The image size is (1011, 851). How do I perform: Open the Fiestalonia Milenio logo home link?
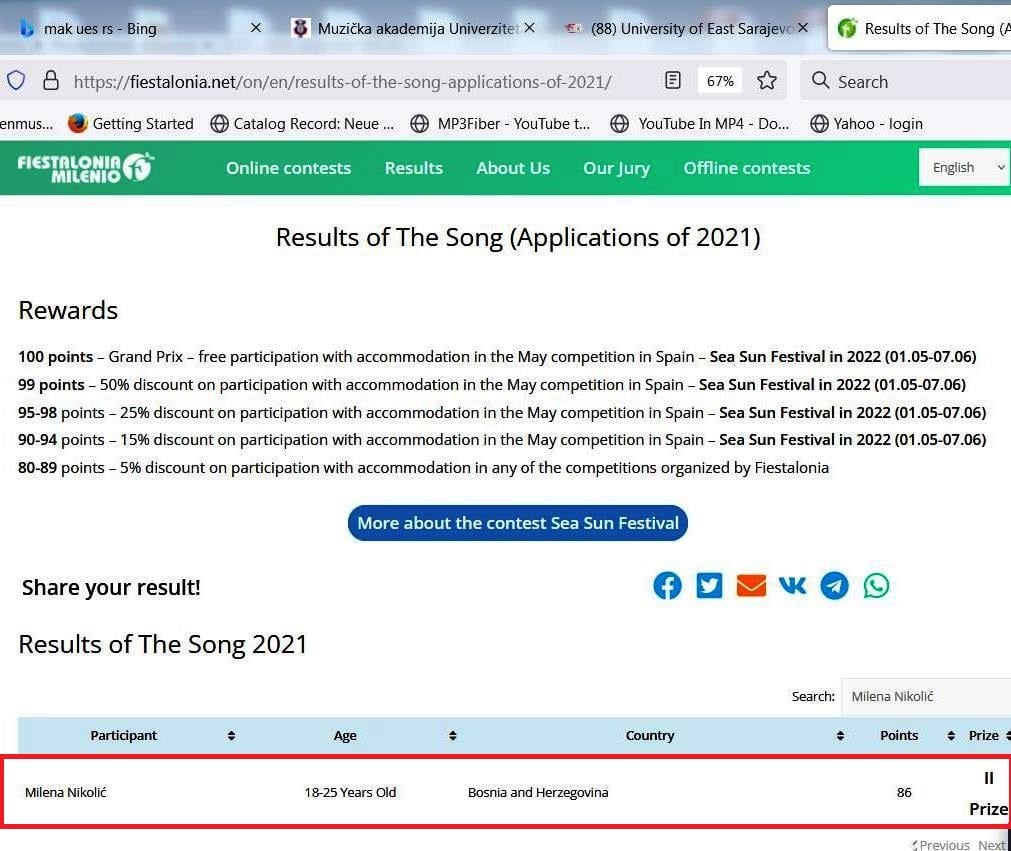click(86, 168)
